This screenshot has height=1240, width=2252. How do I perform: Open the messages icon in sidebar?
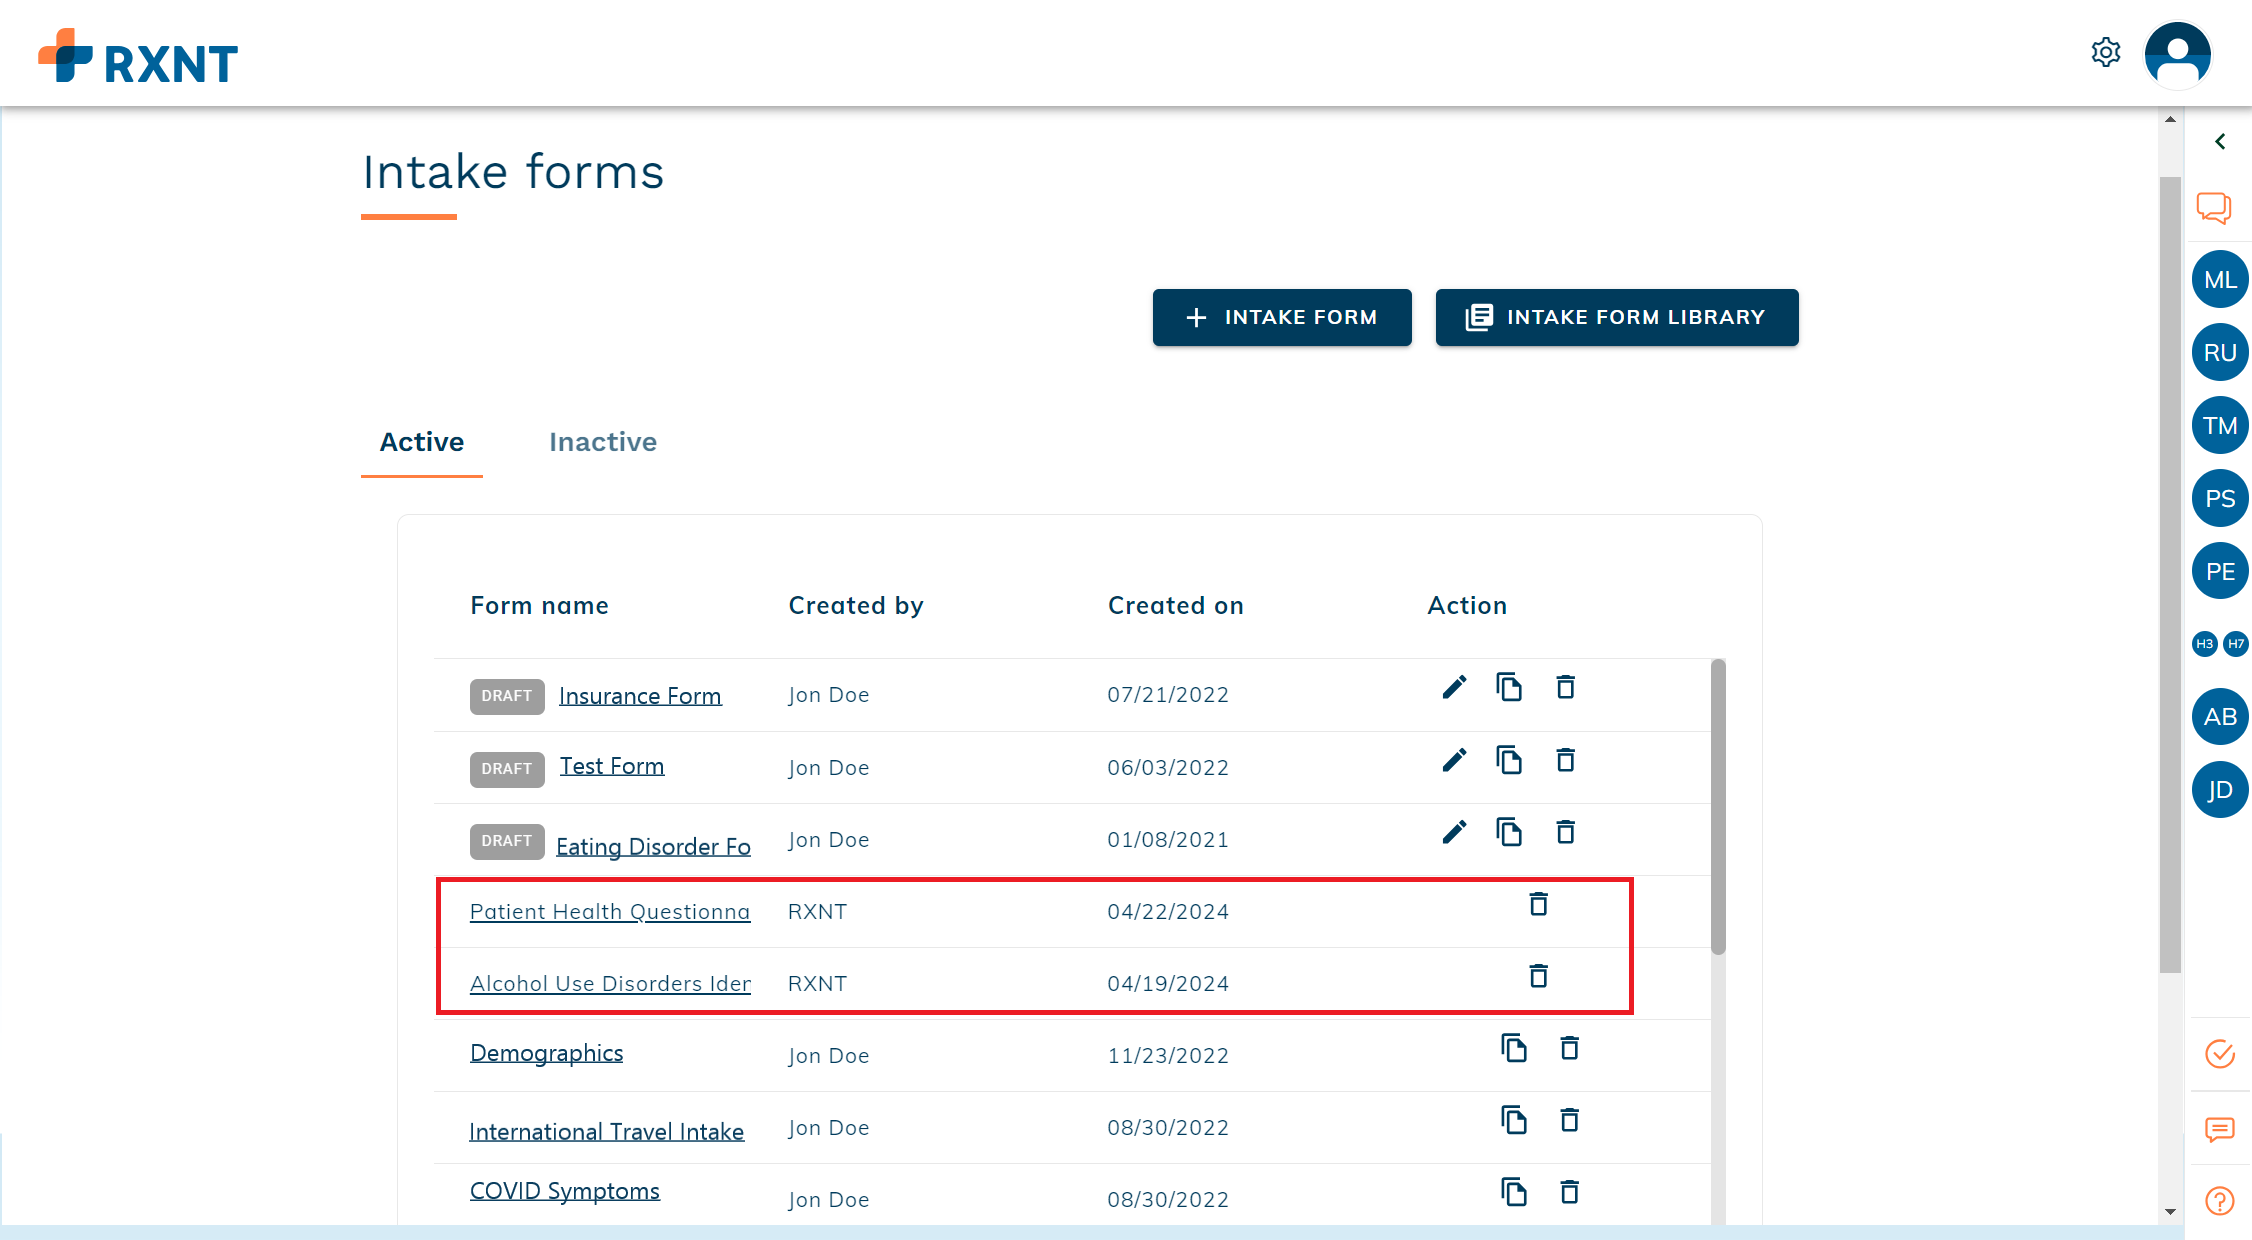point(2220,1130)
